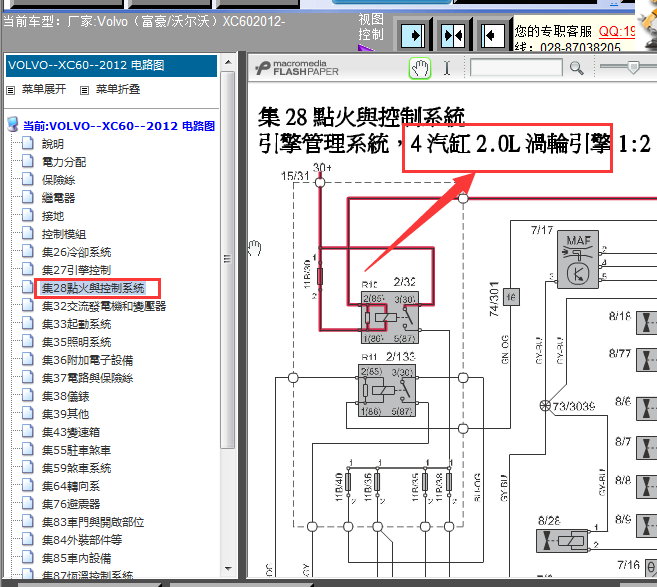Open the 電力分配 tree item
The width and height of the screenshot is (657, 587).
click(x=64, y=162)
